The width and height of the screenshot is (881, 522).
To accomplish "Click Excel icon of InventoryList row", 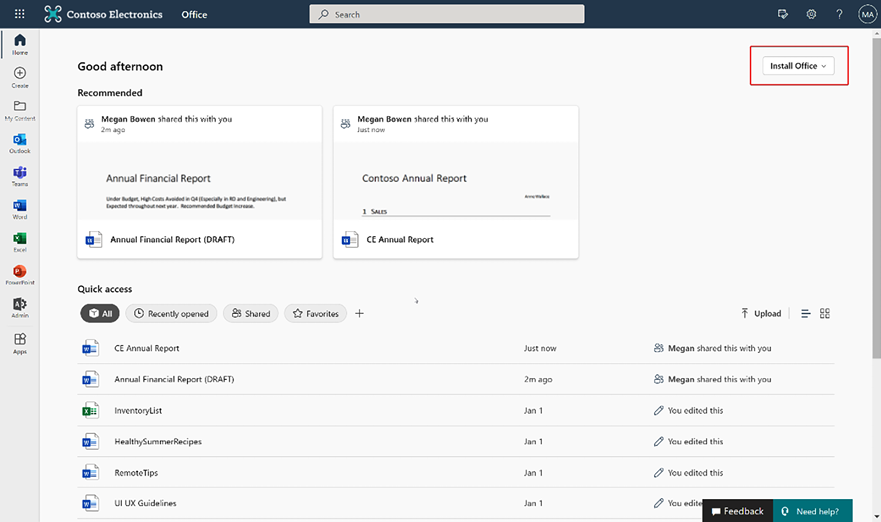I will click(x=90, y=411).
